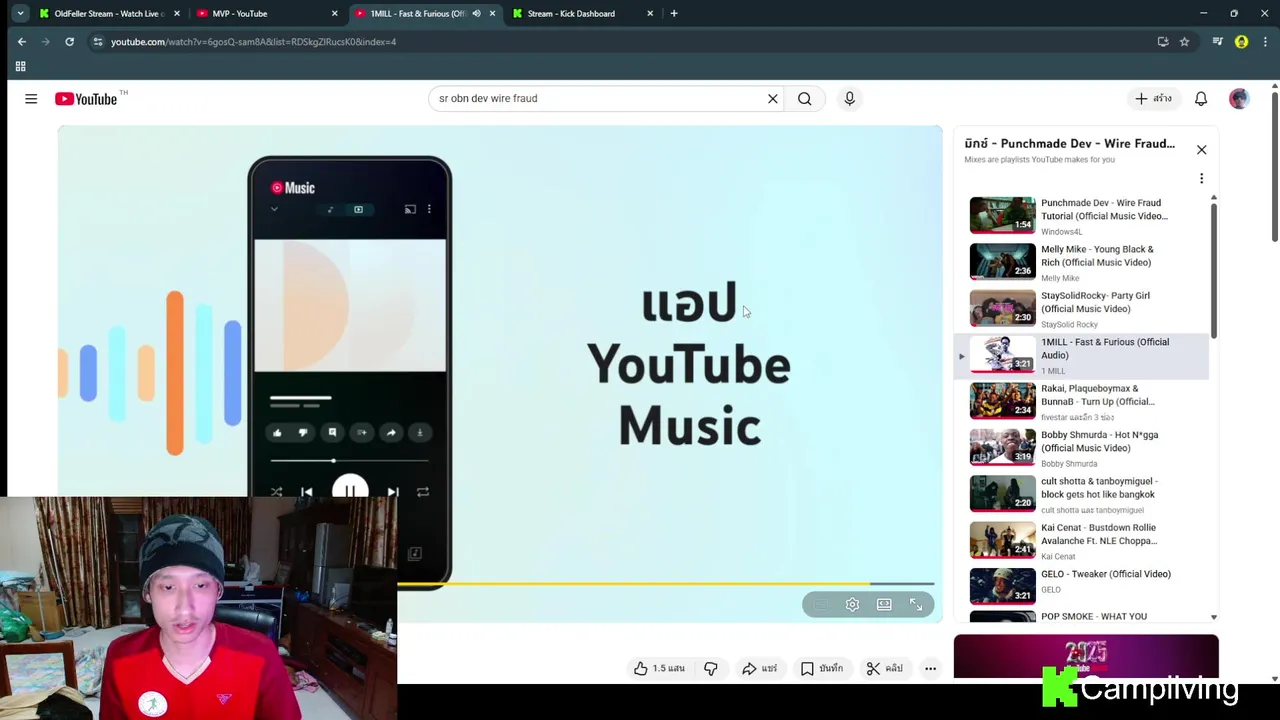This screenshot has width=1280, height=720.
Task: Open the Create (สร้าง) button
Action: click(x=1153, y=99)
